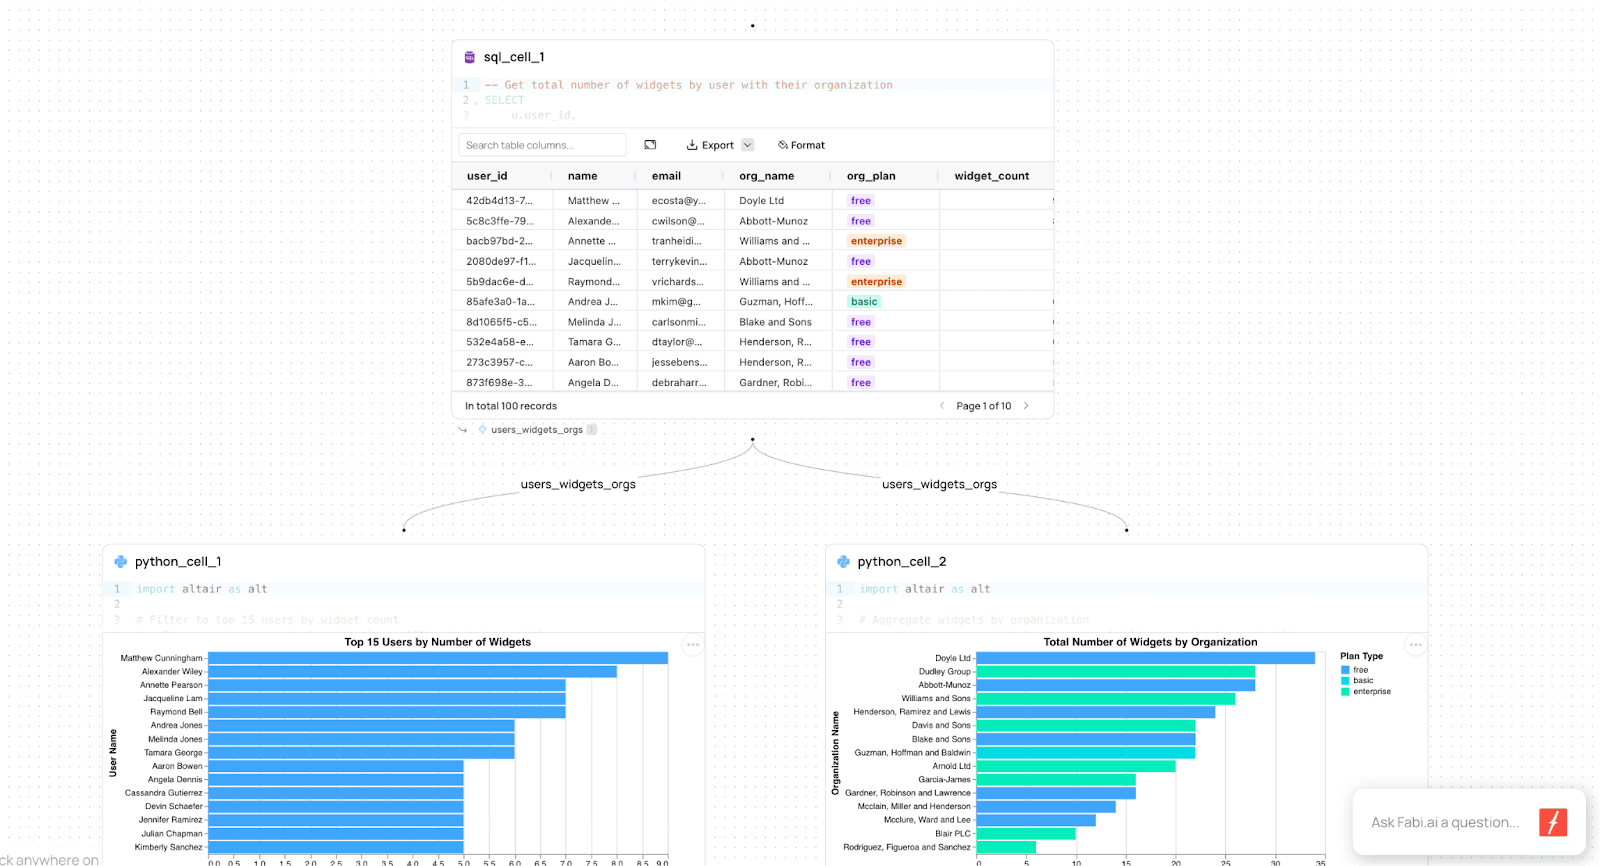
Task: Click the widget_count column header
Action: coord(991,176)
